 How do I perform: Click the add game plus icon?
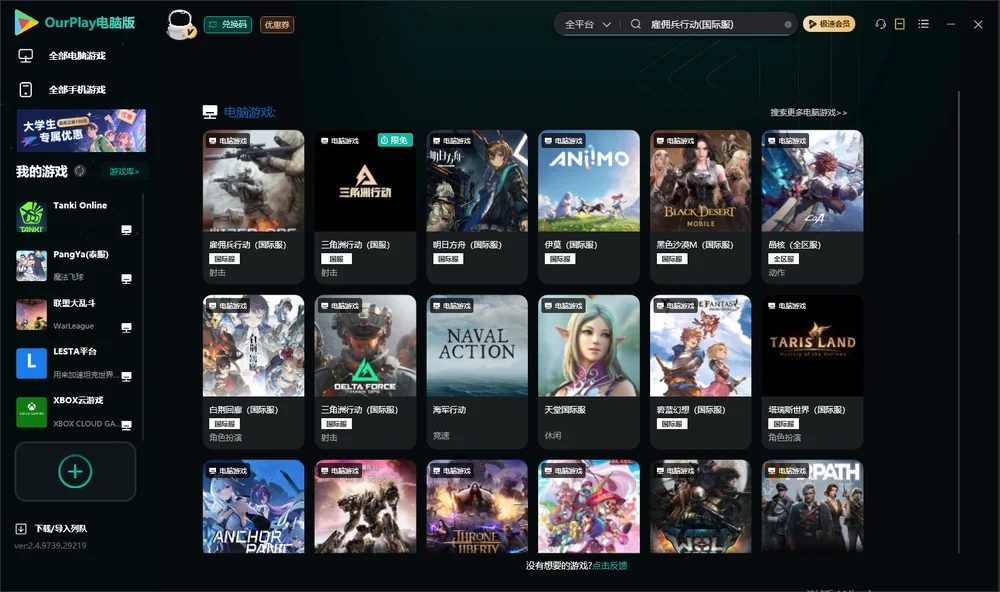[75, 471]
